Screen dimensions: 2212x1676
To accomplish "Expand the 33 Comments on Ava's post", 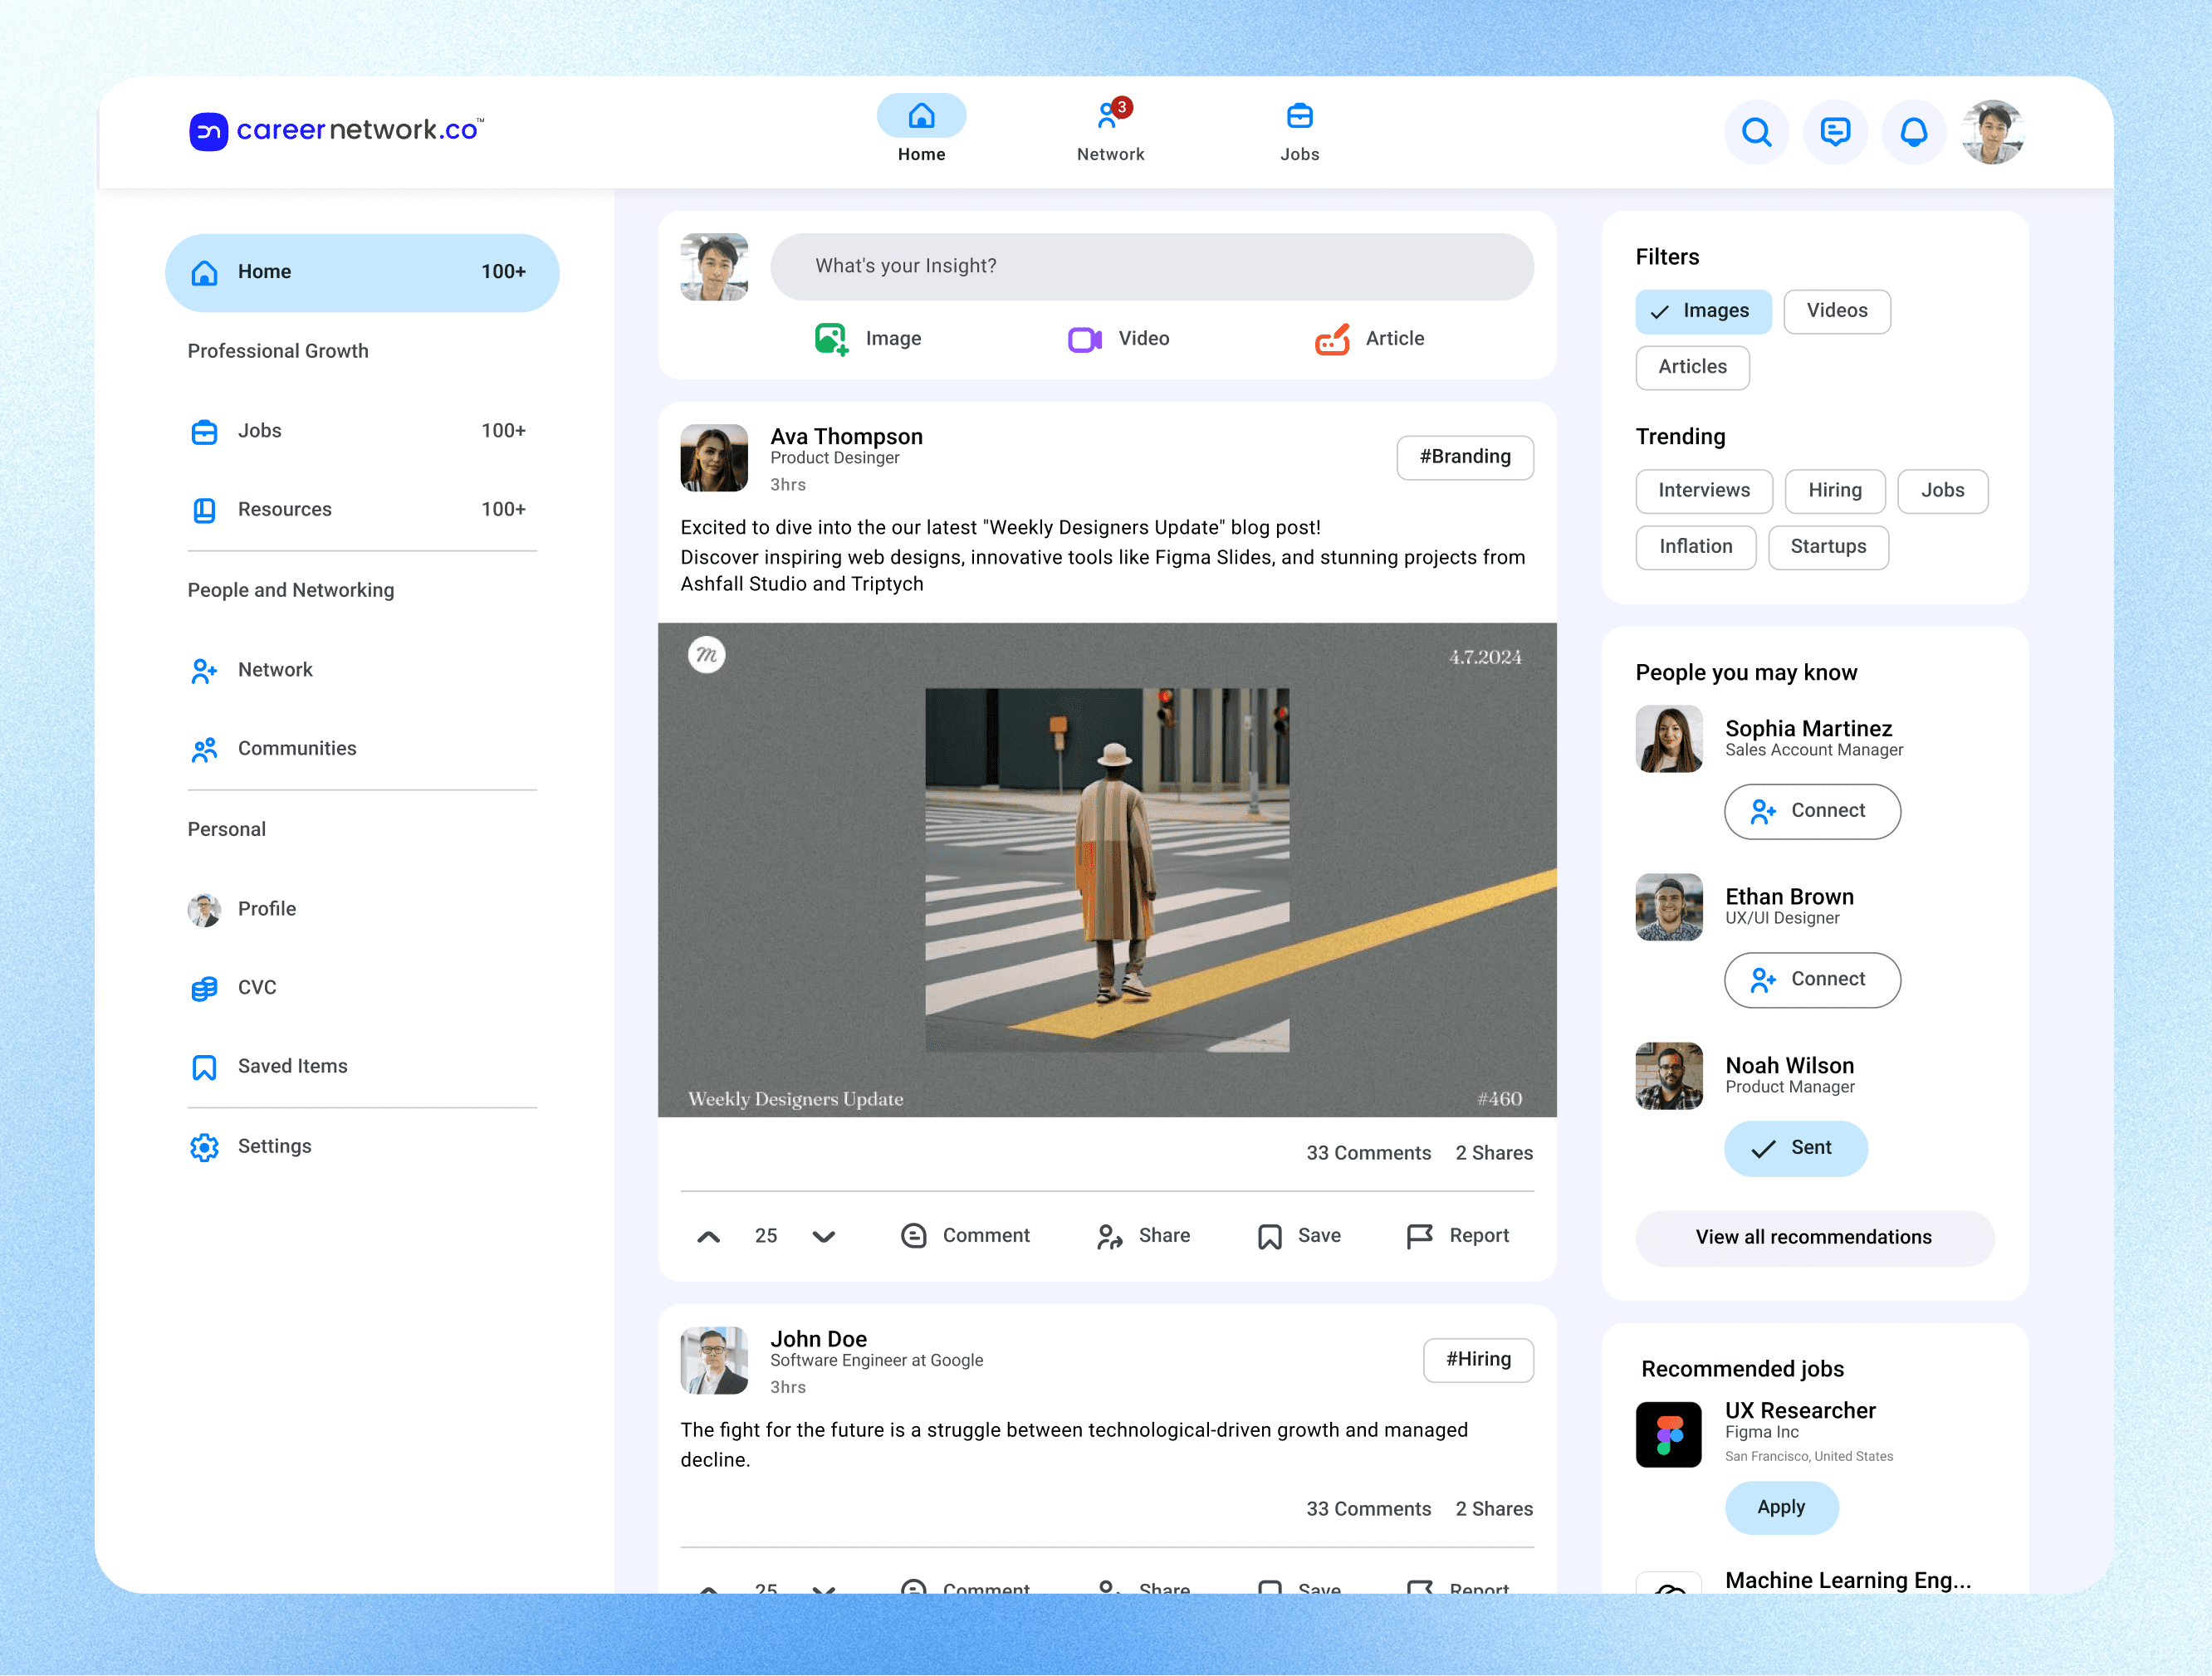I will [1367, 1153].
